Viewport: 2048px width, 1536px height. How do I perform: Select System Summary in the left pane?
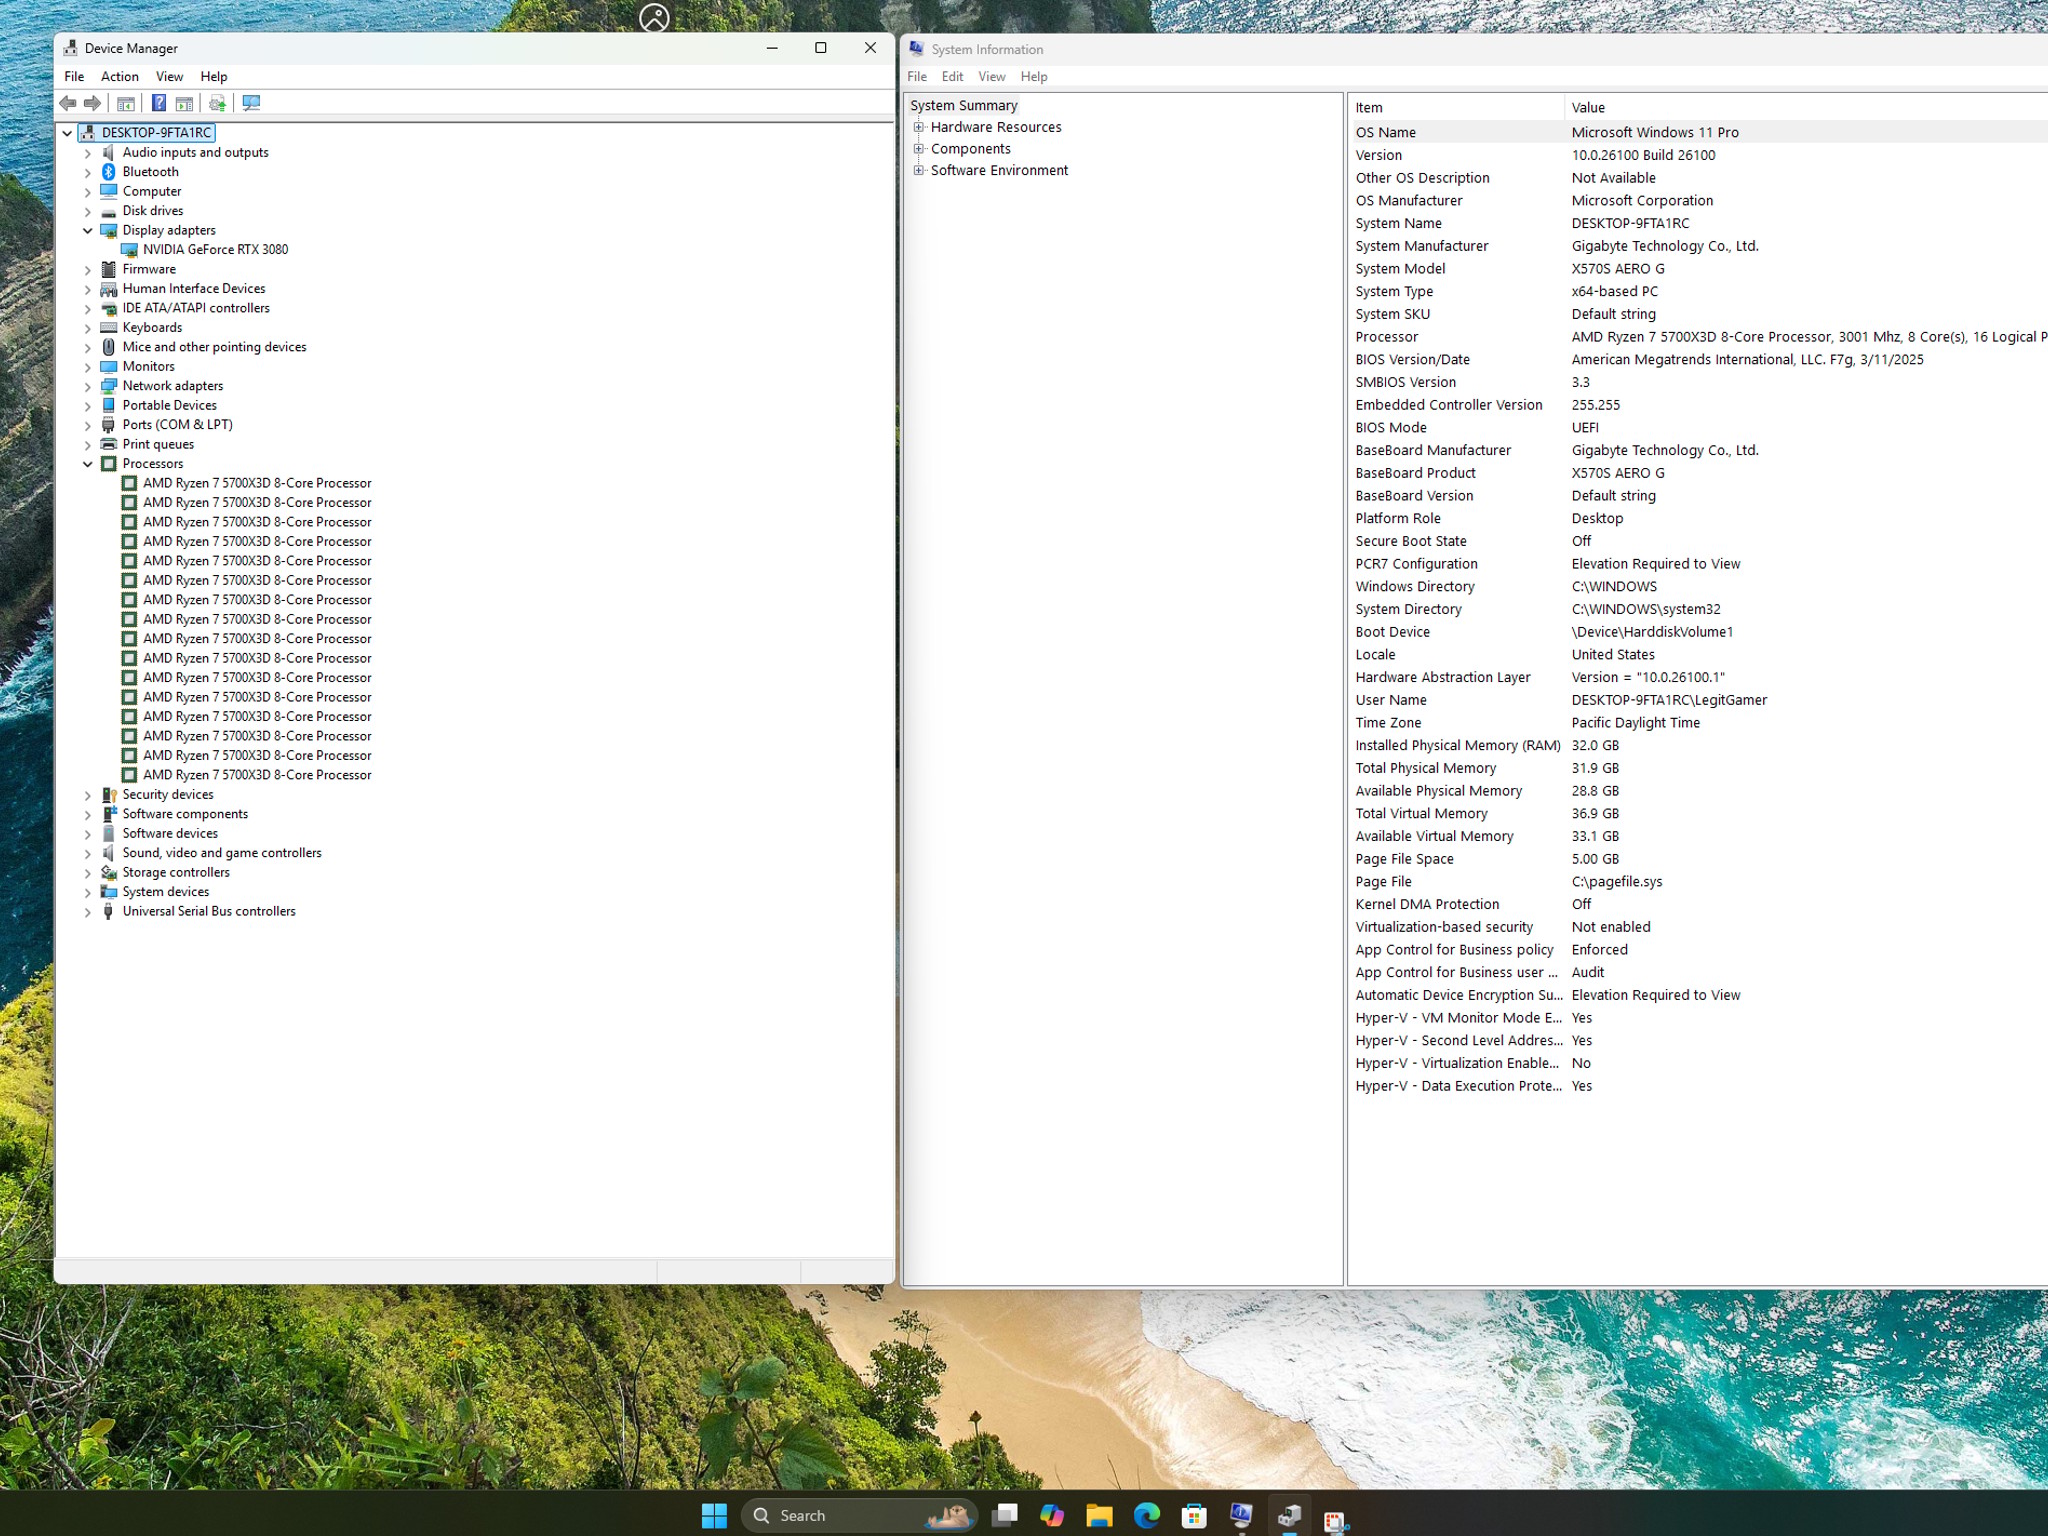[963, 105]
